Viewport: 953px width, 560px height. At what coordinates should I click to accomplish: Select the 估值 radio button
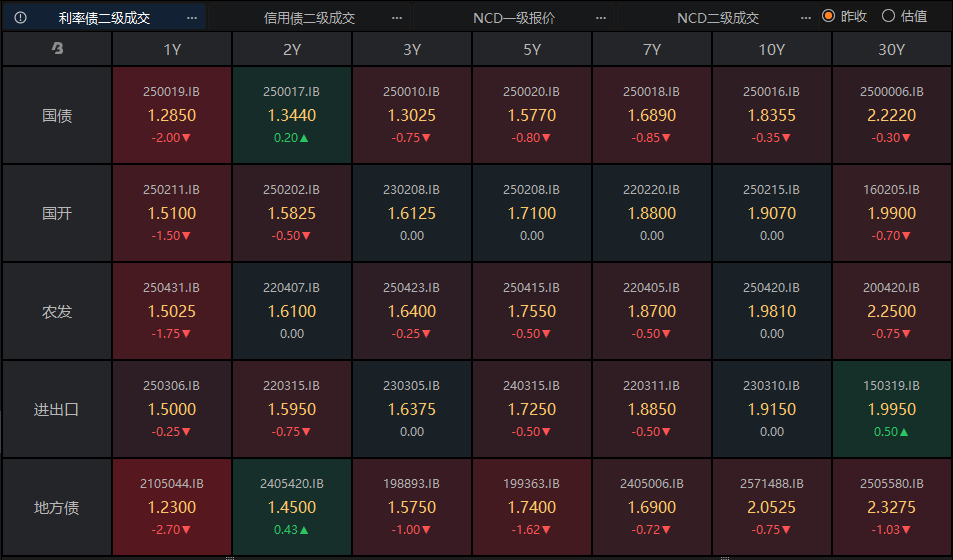coord(888,16)
